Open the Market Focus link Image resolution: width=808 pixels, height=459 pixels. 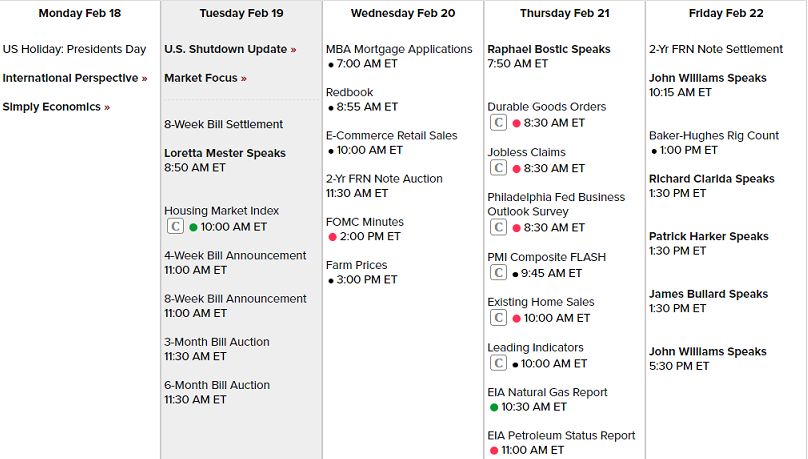[204, 78]
